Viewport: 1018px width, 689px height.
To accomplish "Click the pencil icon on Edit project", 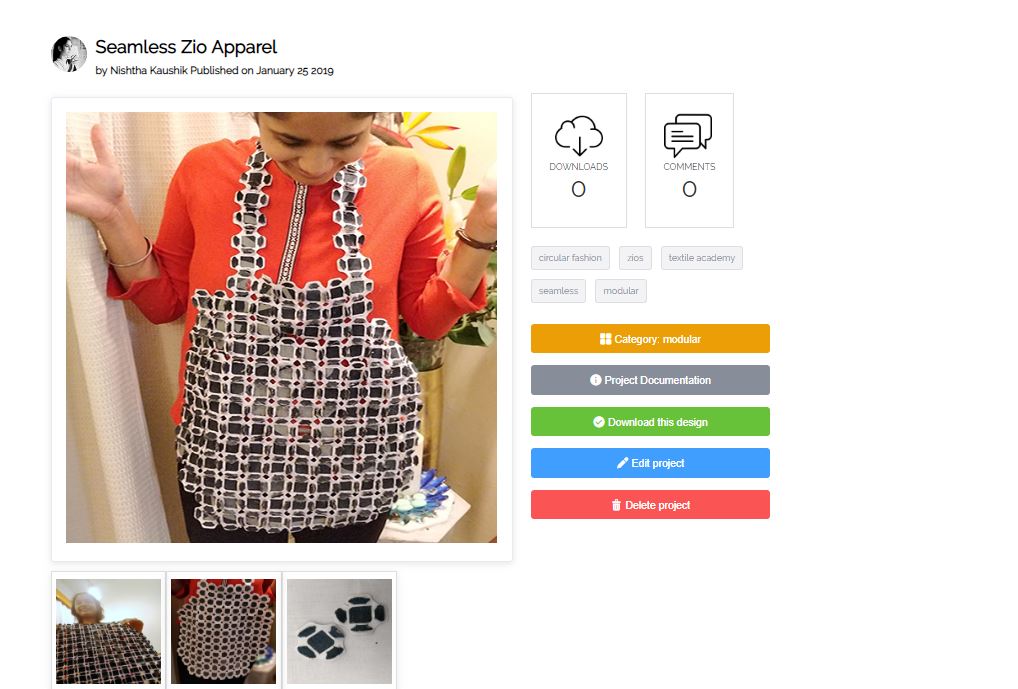I will [x=623, y=463].
